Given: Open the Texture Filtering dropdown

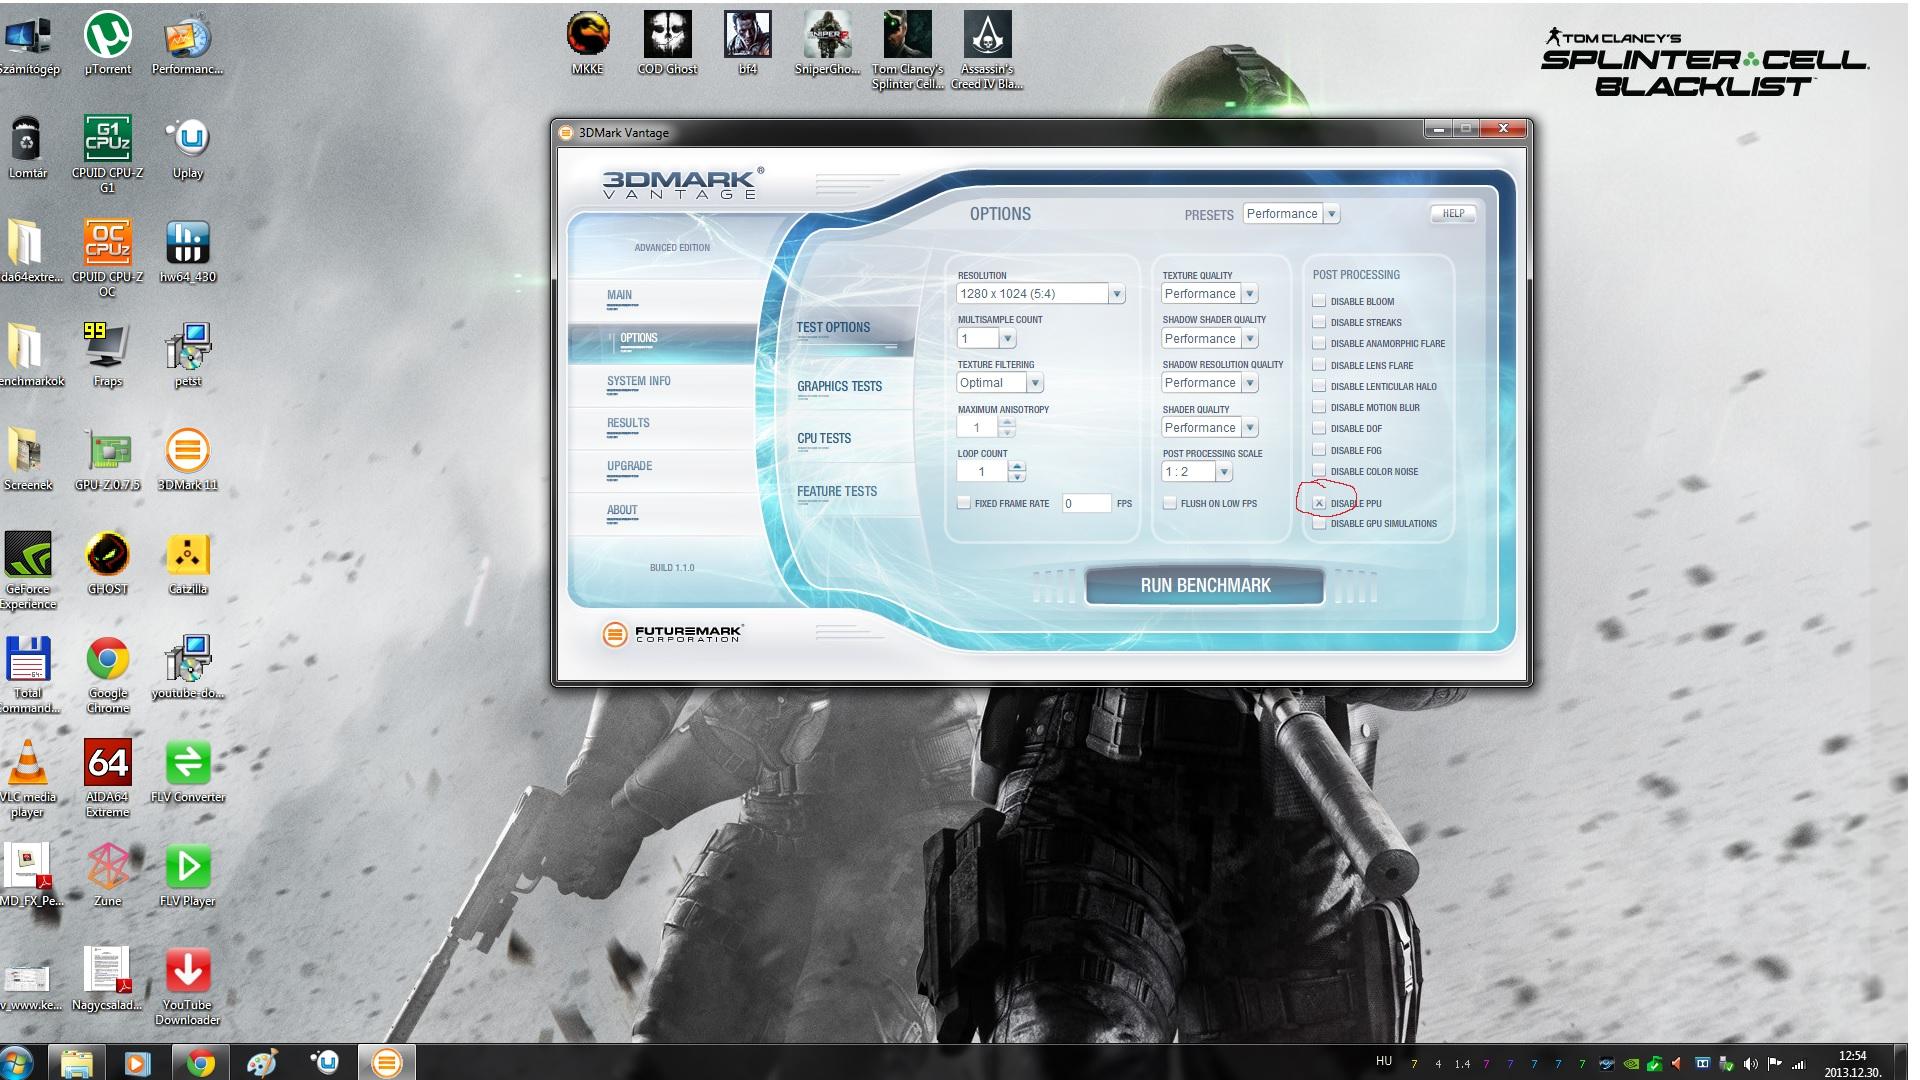Looking at the screenshot, I should 1000,383.
